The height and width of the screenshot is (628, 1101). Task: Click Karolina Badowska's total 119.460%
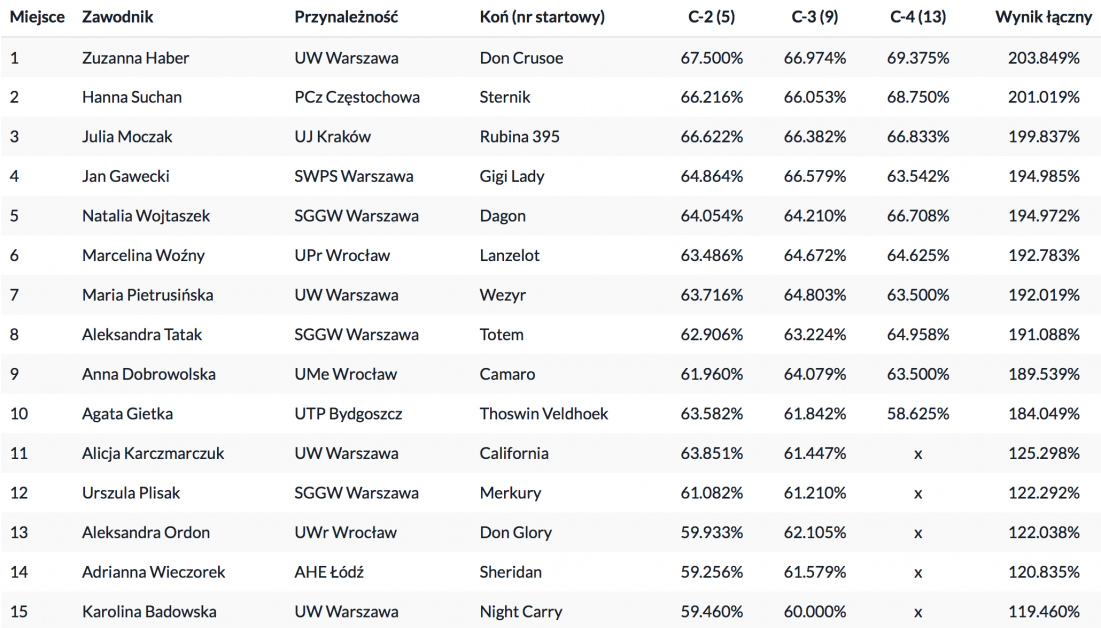tap(1044, 611)
